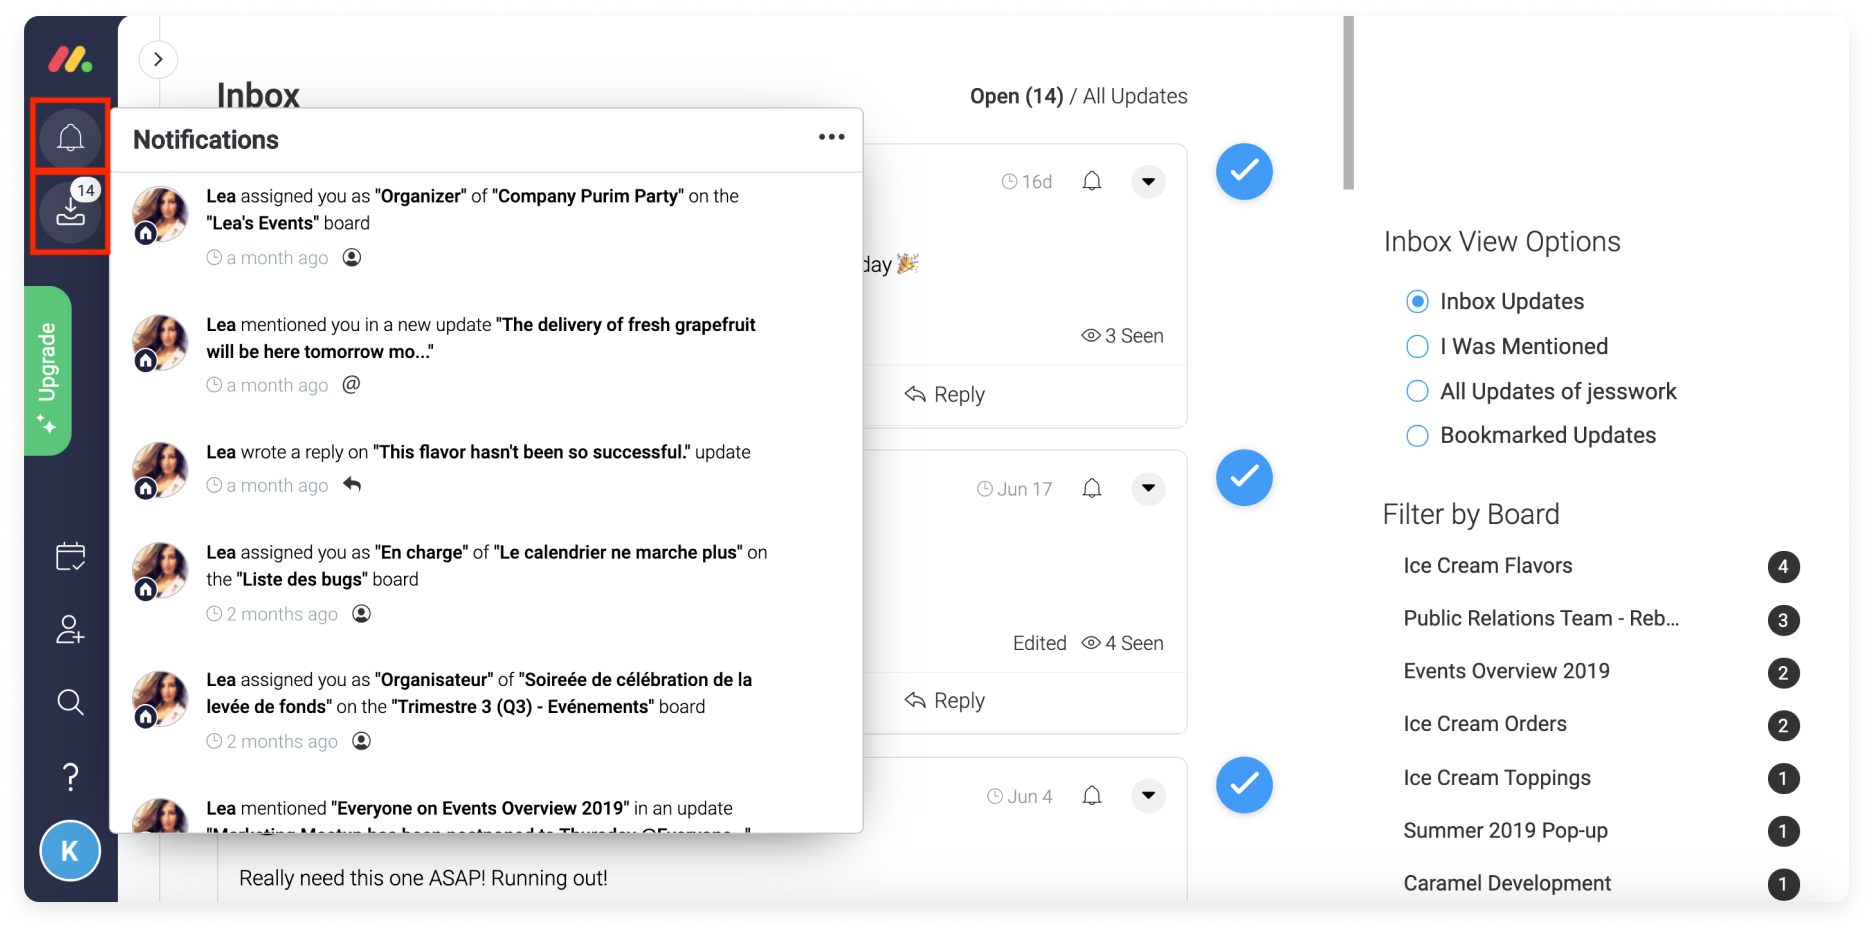1873x934 pixels.
Task: Open 'This flavor hasn't been so successful' reply notification
Action: click(x=486, y=468)
